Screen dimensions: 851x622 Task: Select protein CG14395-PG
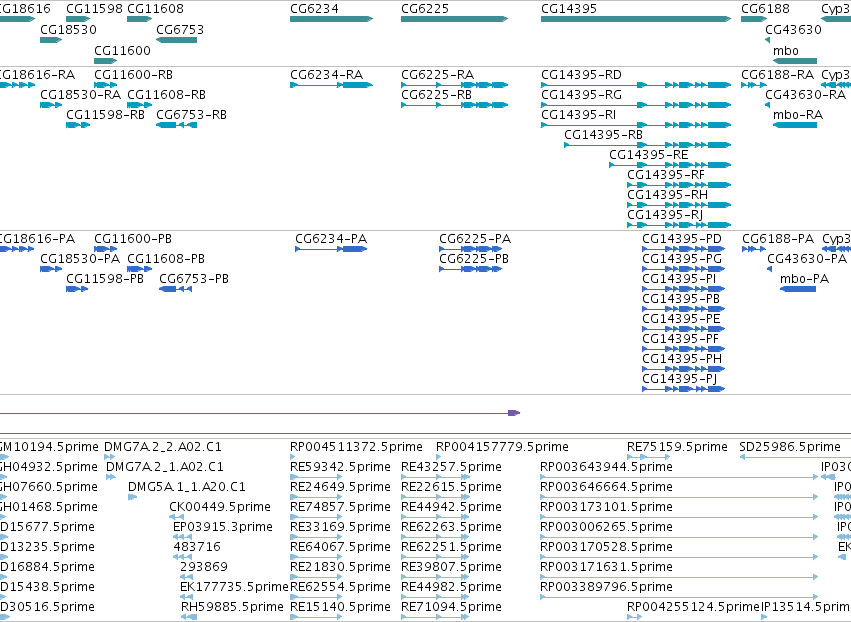coord(682,259)
